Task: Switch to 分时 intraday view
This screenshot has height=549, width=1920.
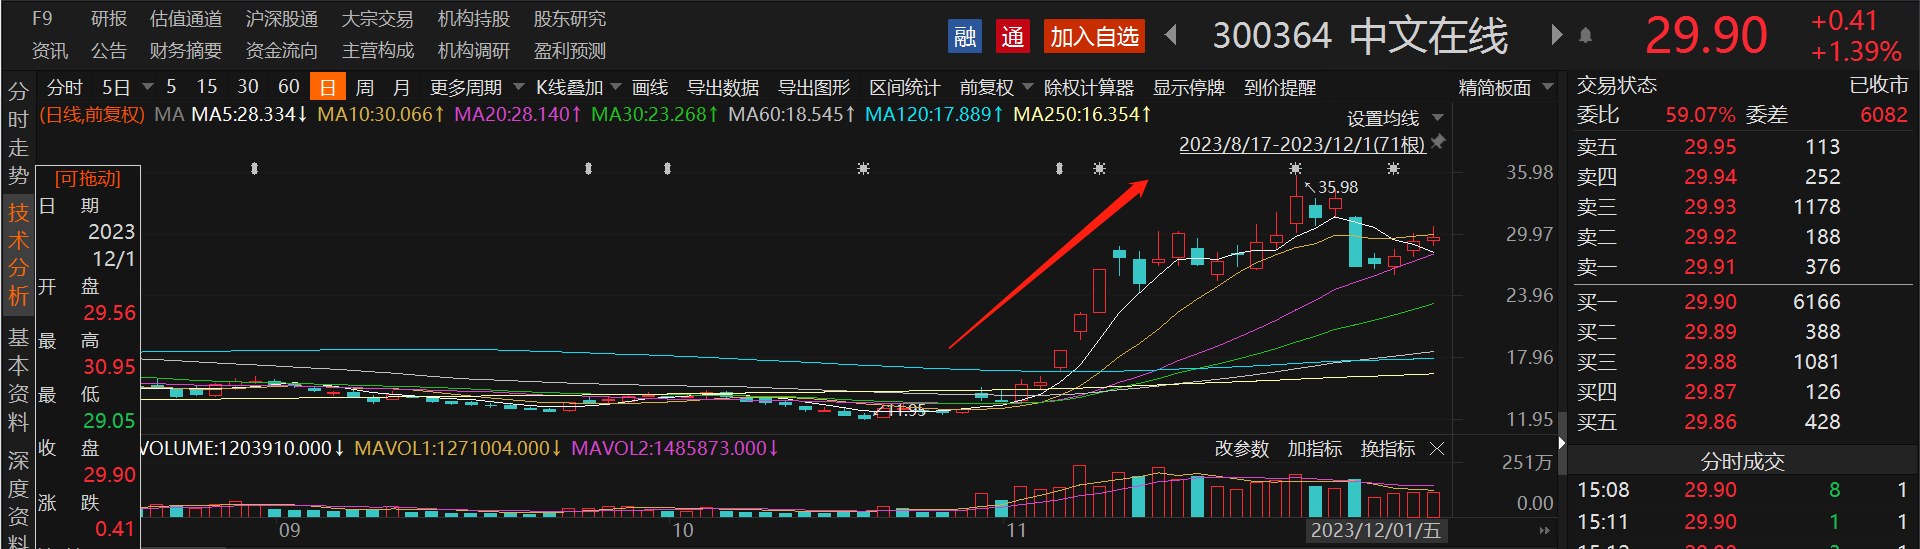Action: coord(65,88)
